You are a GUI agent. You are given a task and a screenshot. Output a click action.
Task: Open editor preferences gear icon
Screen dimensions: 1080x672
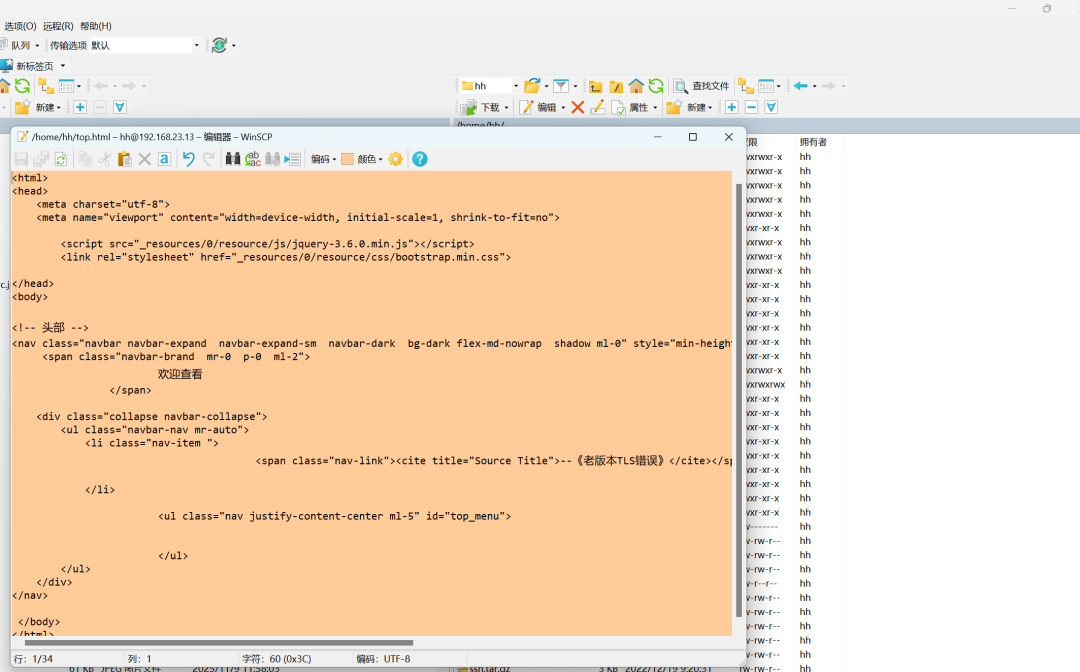click(x=395, y=159)
